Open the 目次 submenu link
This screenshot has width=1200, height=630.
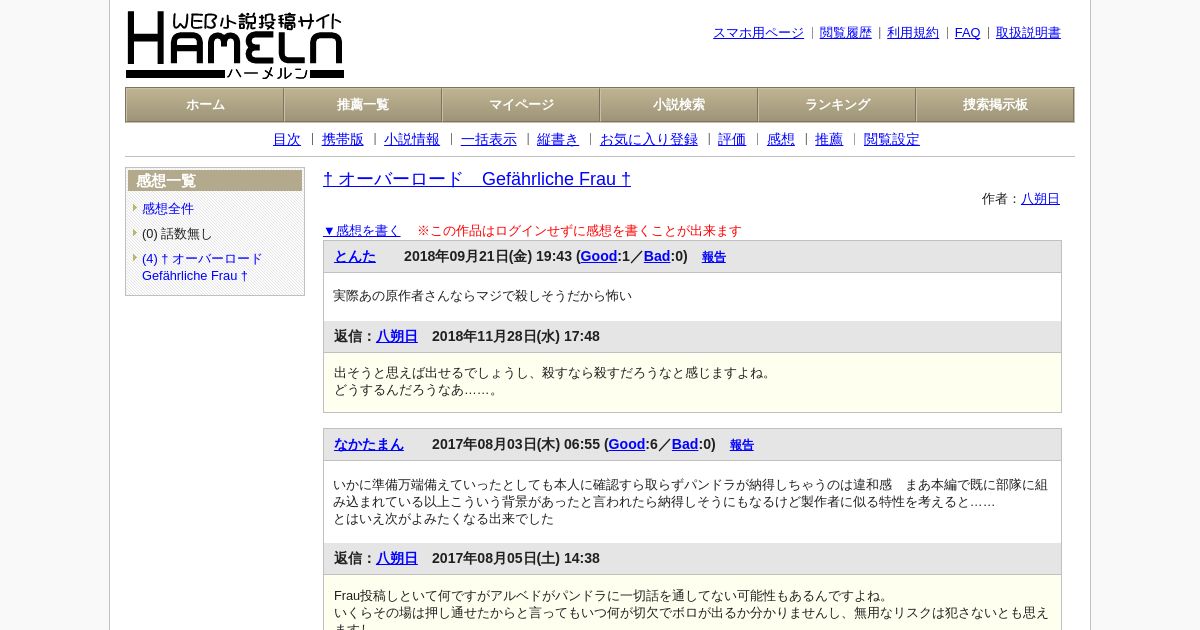coord(287,140)
